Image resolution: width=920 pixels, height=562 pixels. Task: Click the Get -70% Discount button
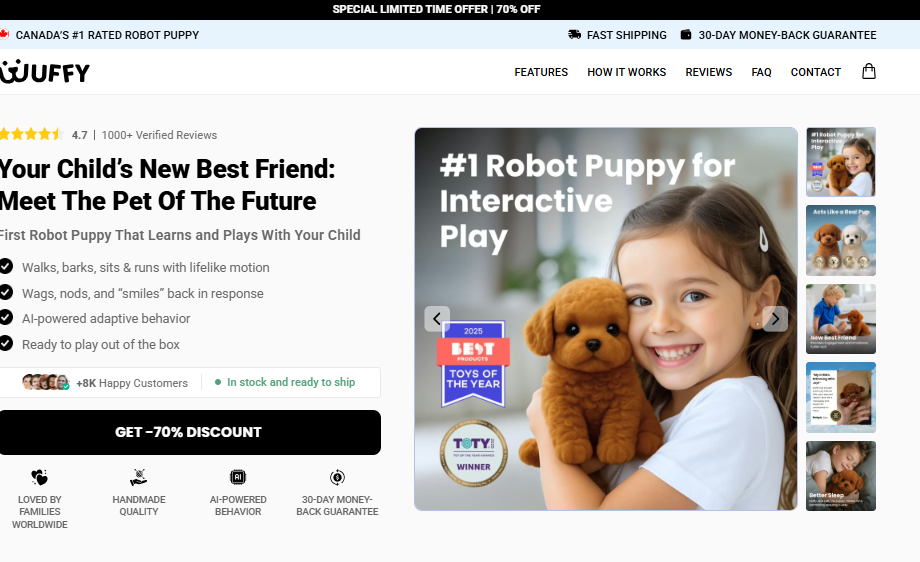coord(189,432)
